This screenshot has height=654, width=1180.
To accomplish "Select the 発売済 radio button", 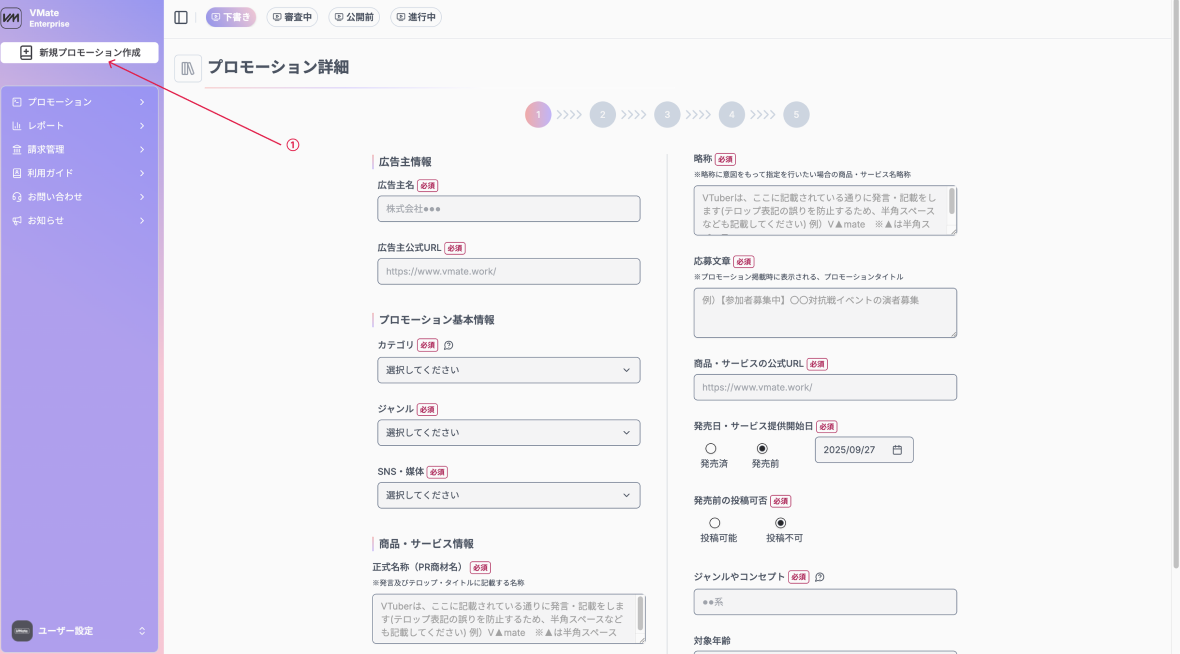I will [711, 449].
